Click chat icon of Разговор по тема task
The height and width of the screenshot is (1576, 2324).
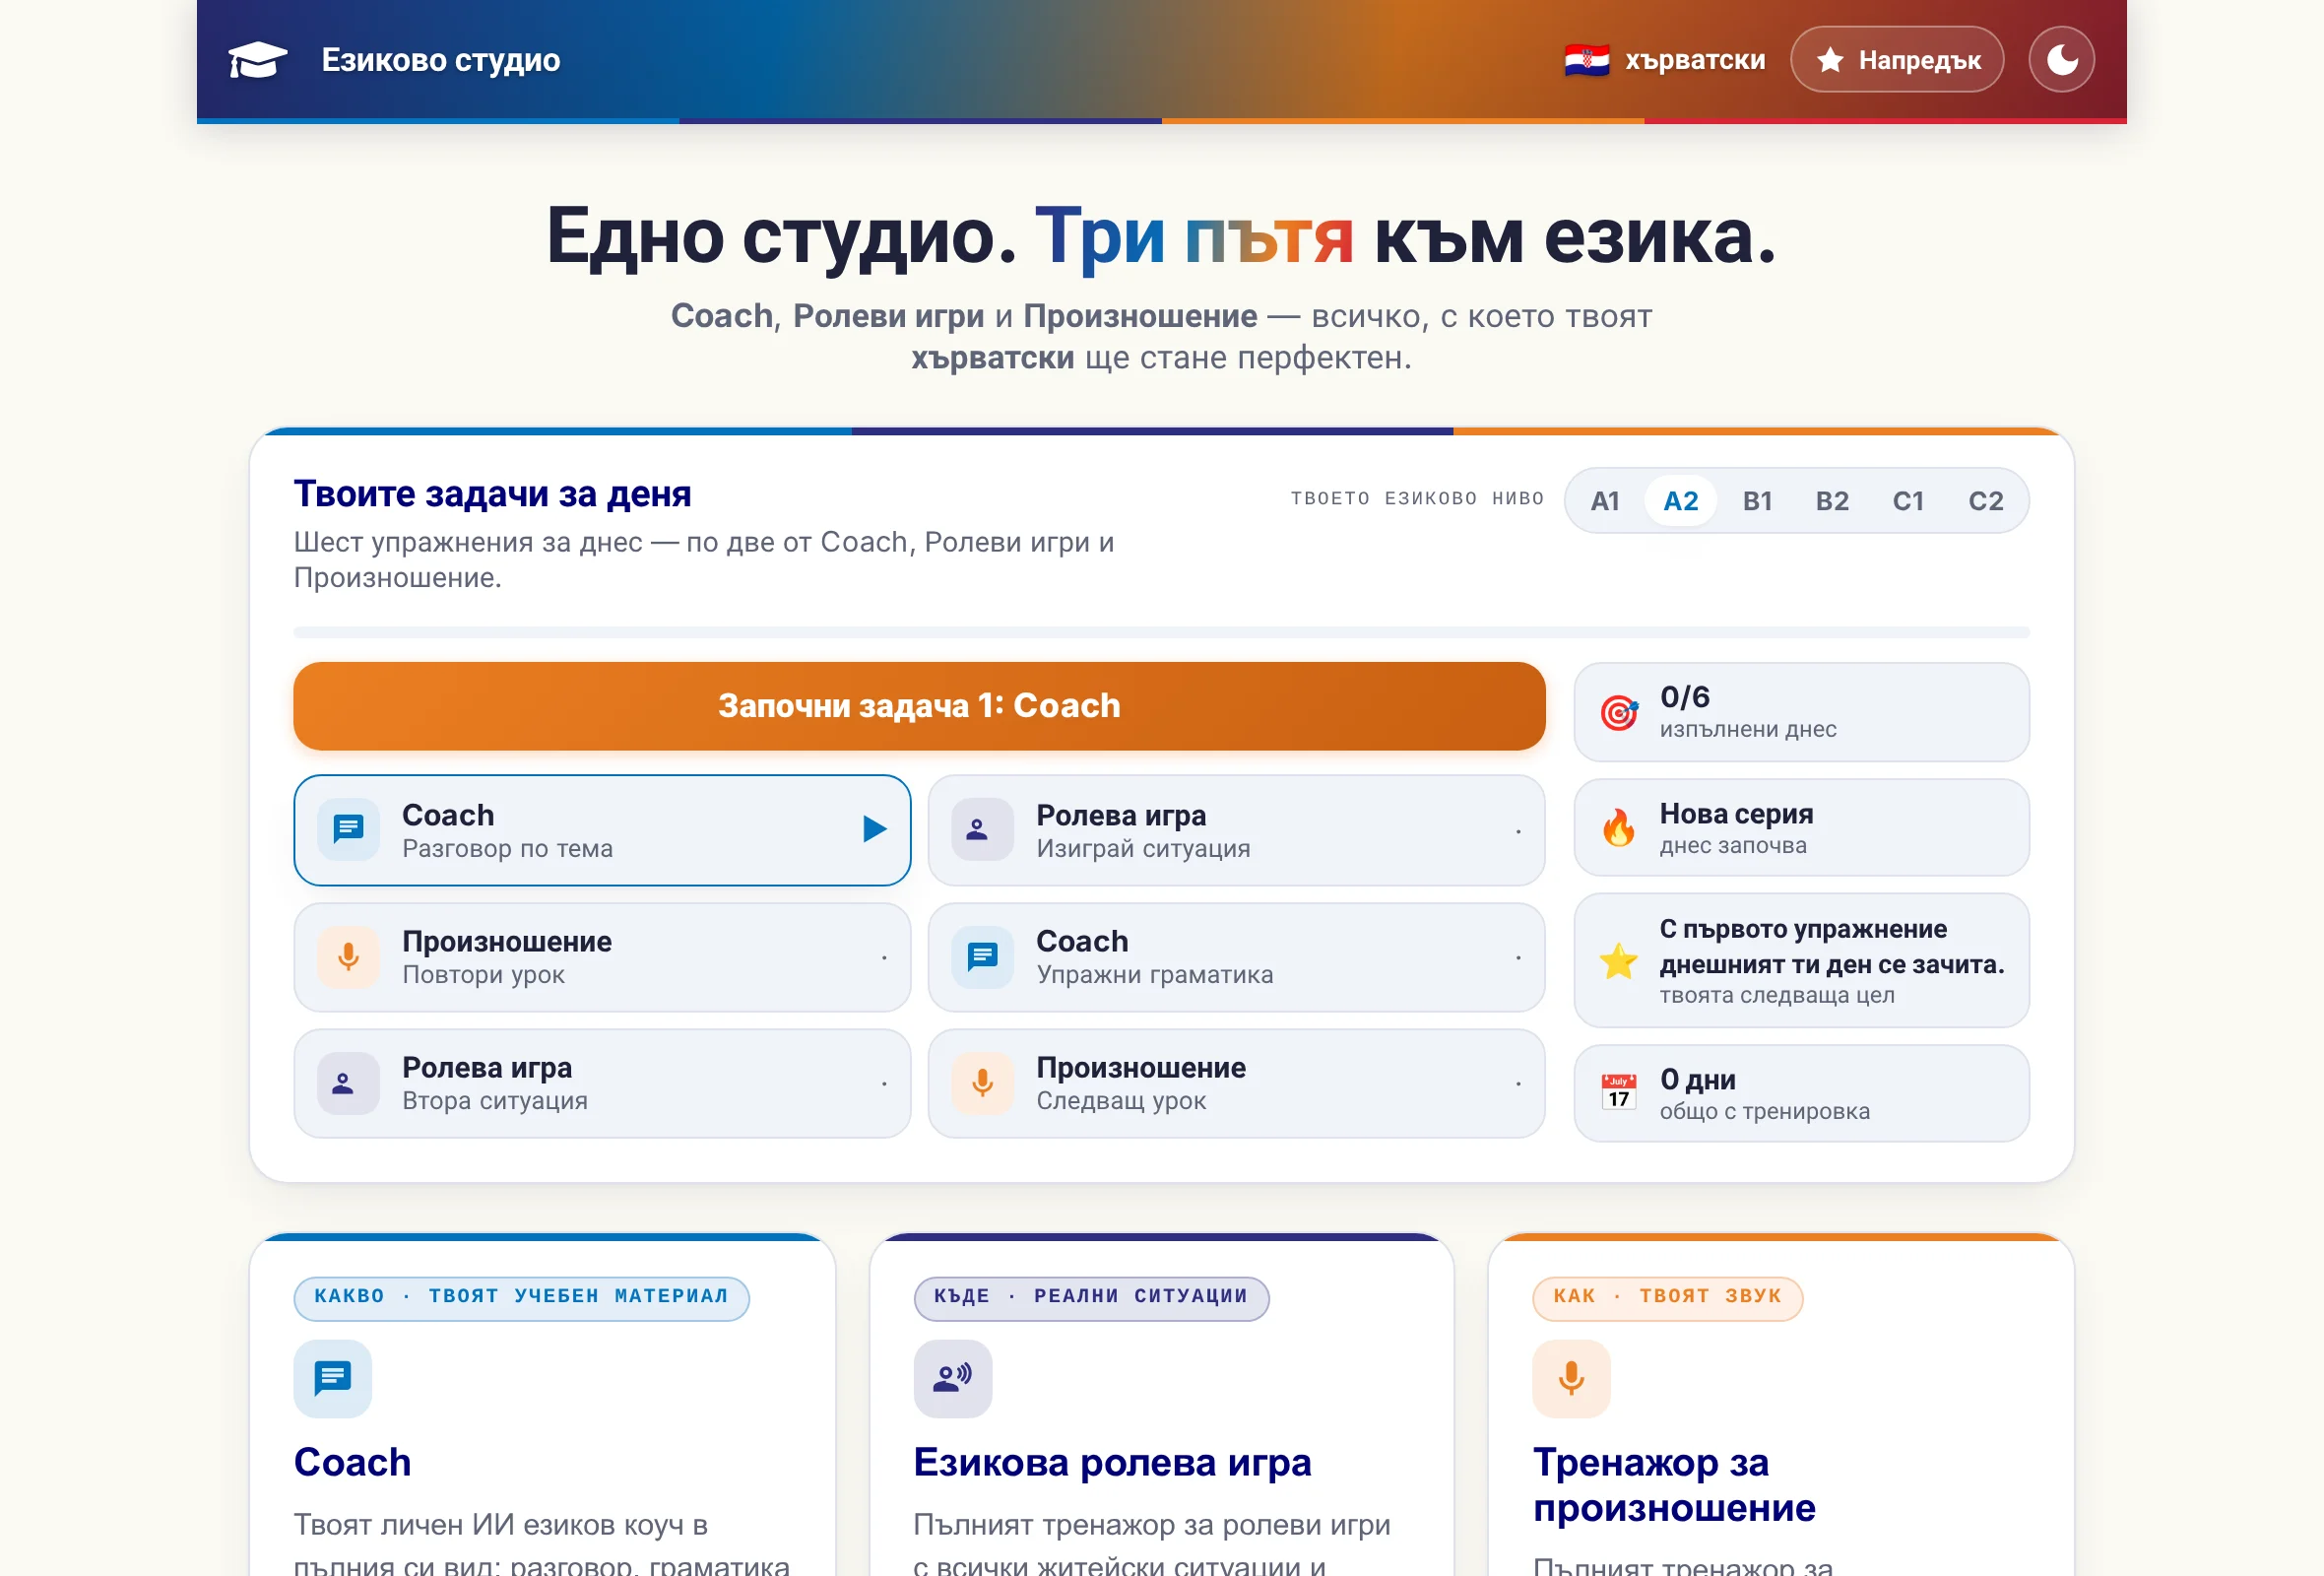tap(348, 829)
